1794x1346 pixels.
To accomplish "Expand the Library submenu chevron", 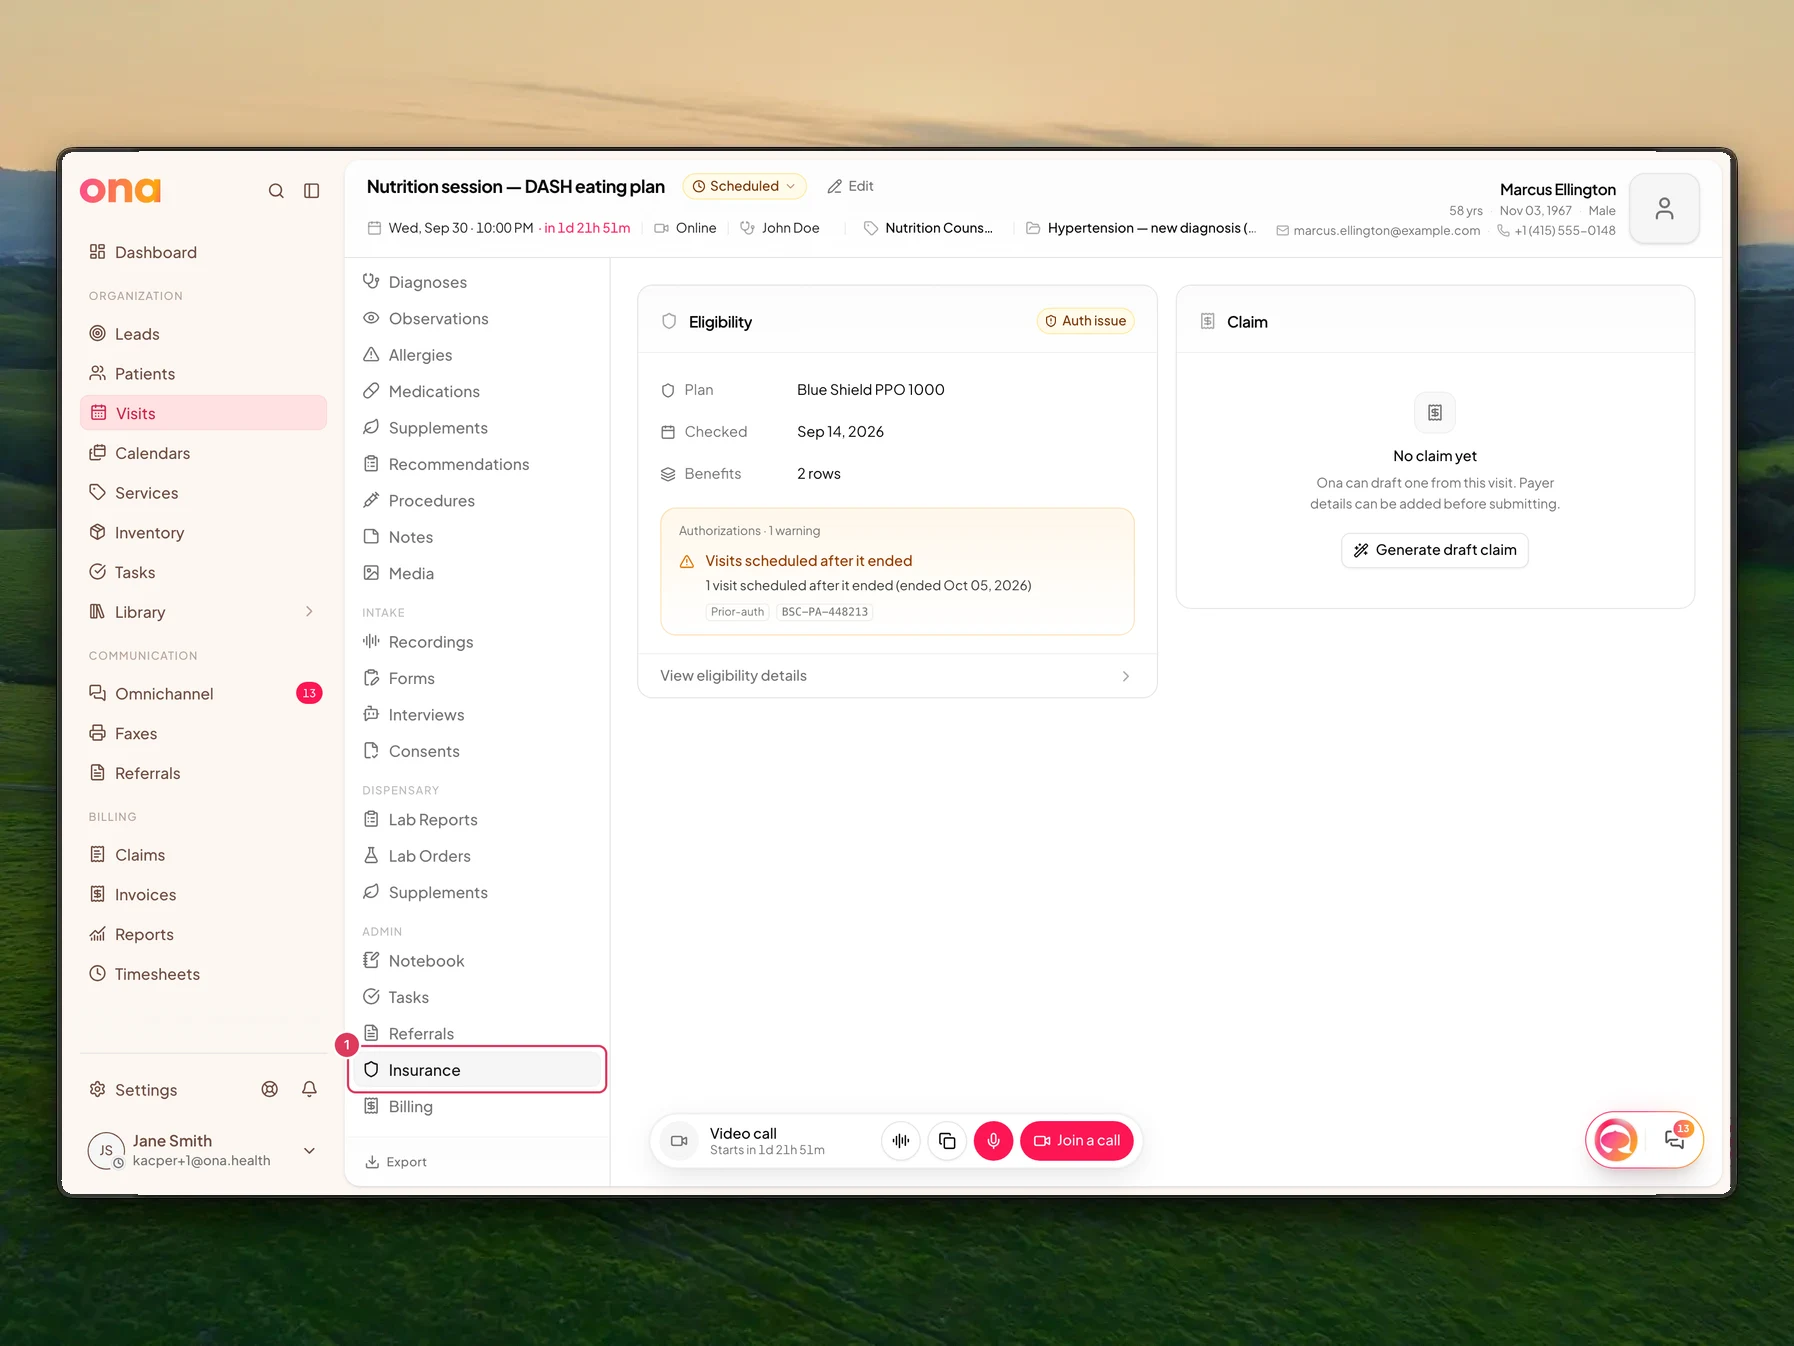I will click(x=309, y=612).
